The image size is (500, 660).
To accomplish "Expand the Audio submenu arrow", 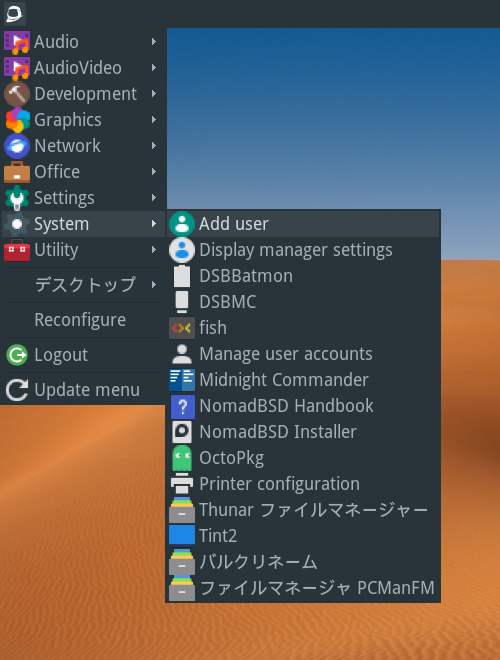I will tap(154, 42).
